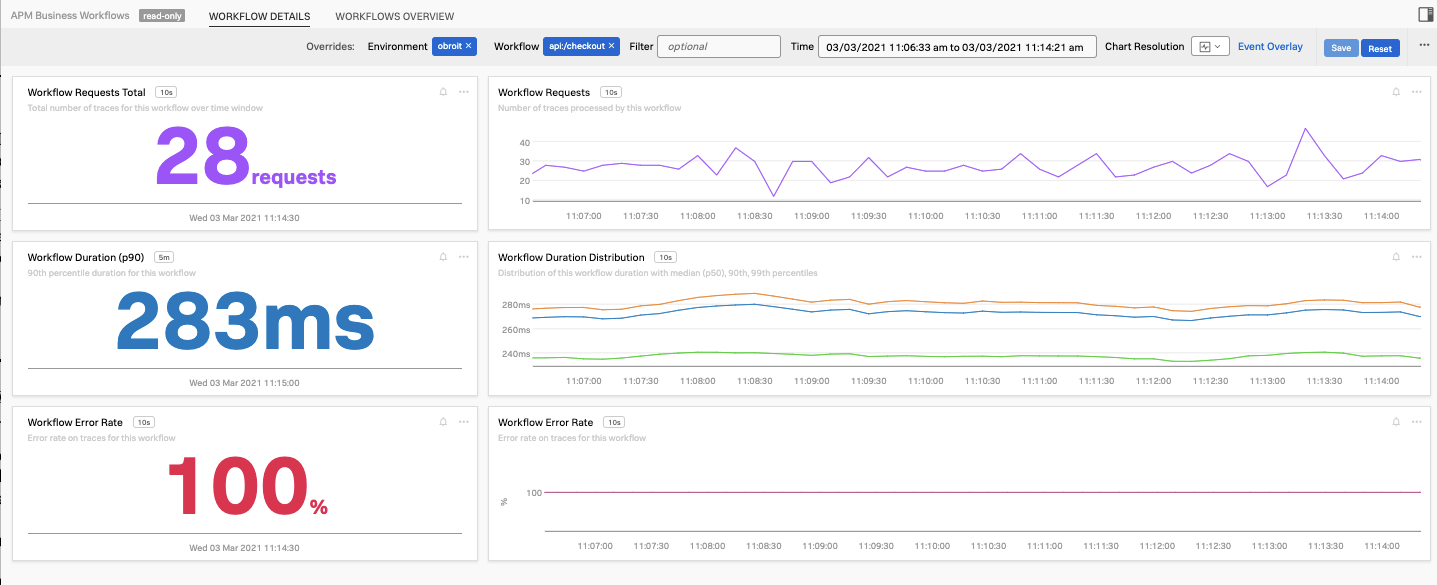
Task: Click the optional Filter input field
Action: (x=718, y=46)
